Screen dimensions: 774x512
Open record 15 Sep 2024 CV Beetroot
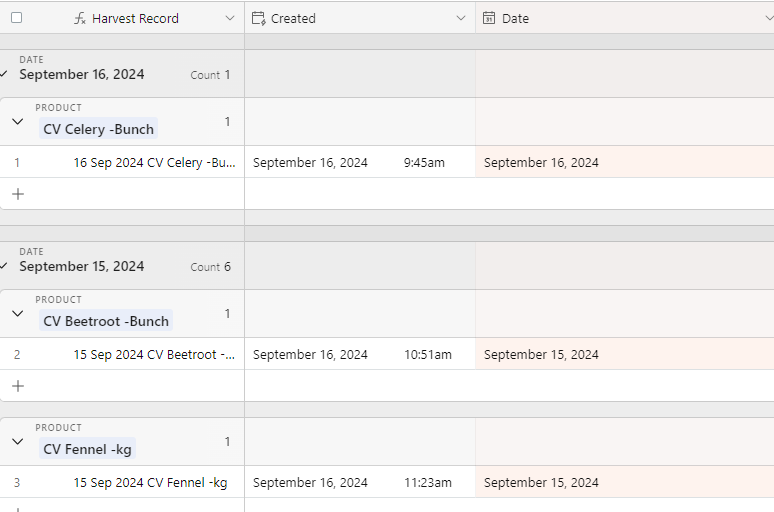(x=154, y=354)
